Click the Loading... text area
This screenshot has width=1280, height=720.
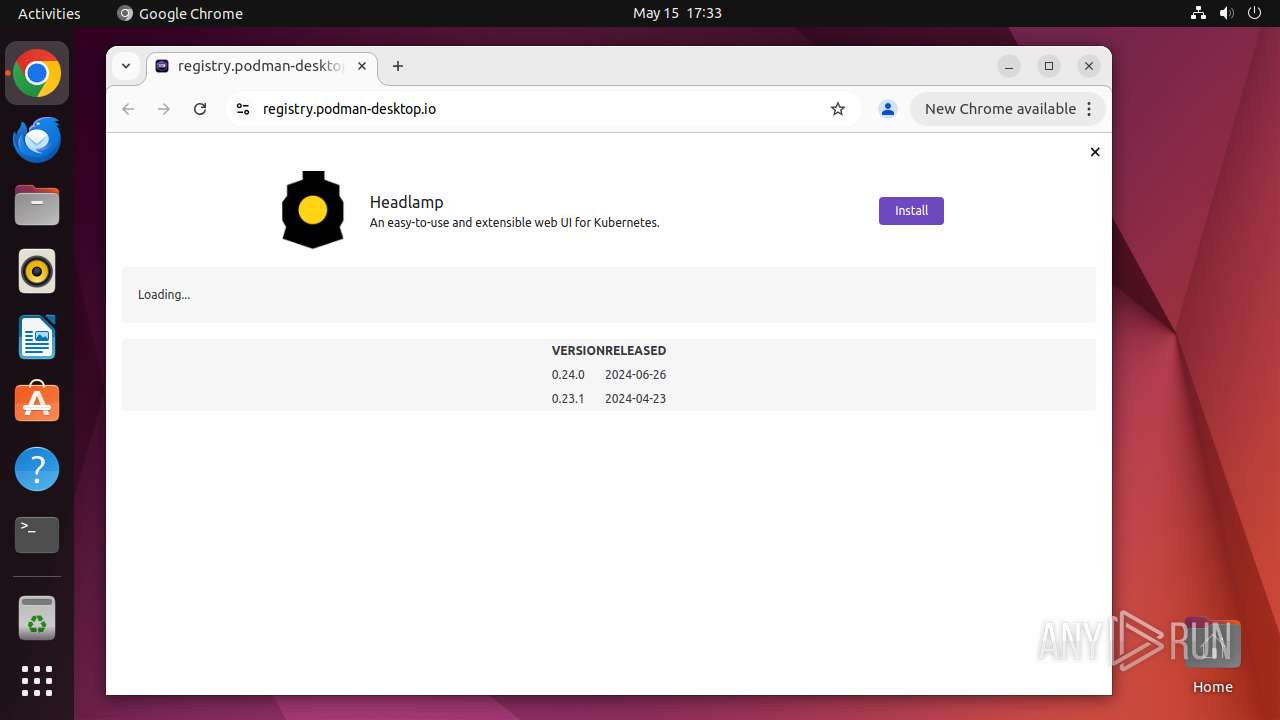pos(609,295)
